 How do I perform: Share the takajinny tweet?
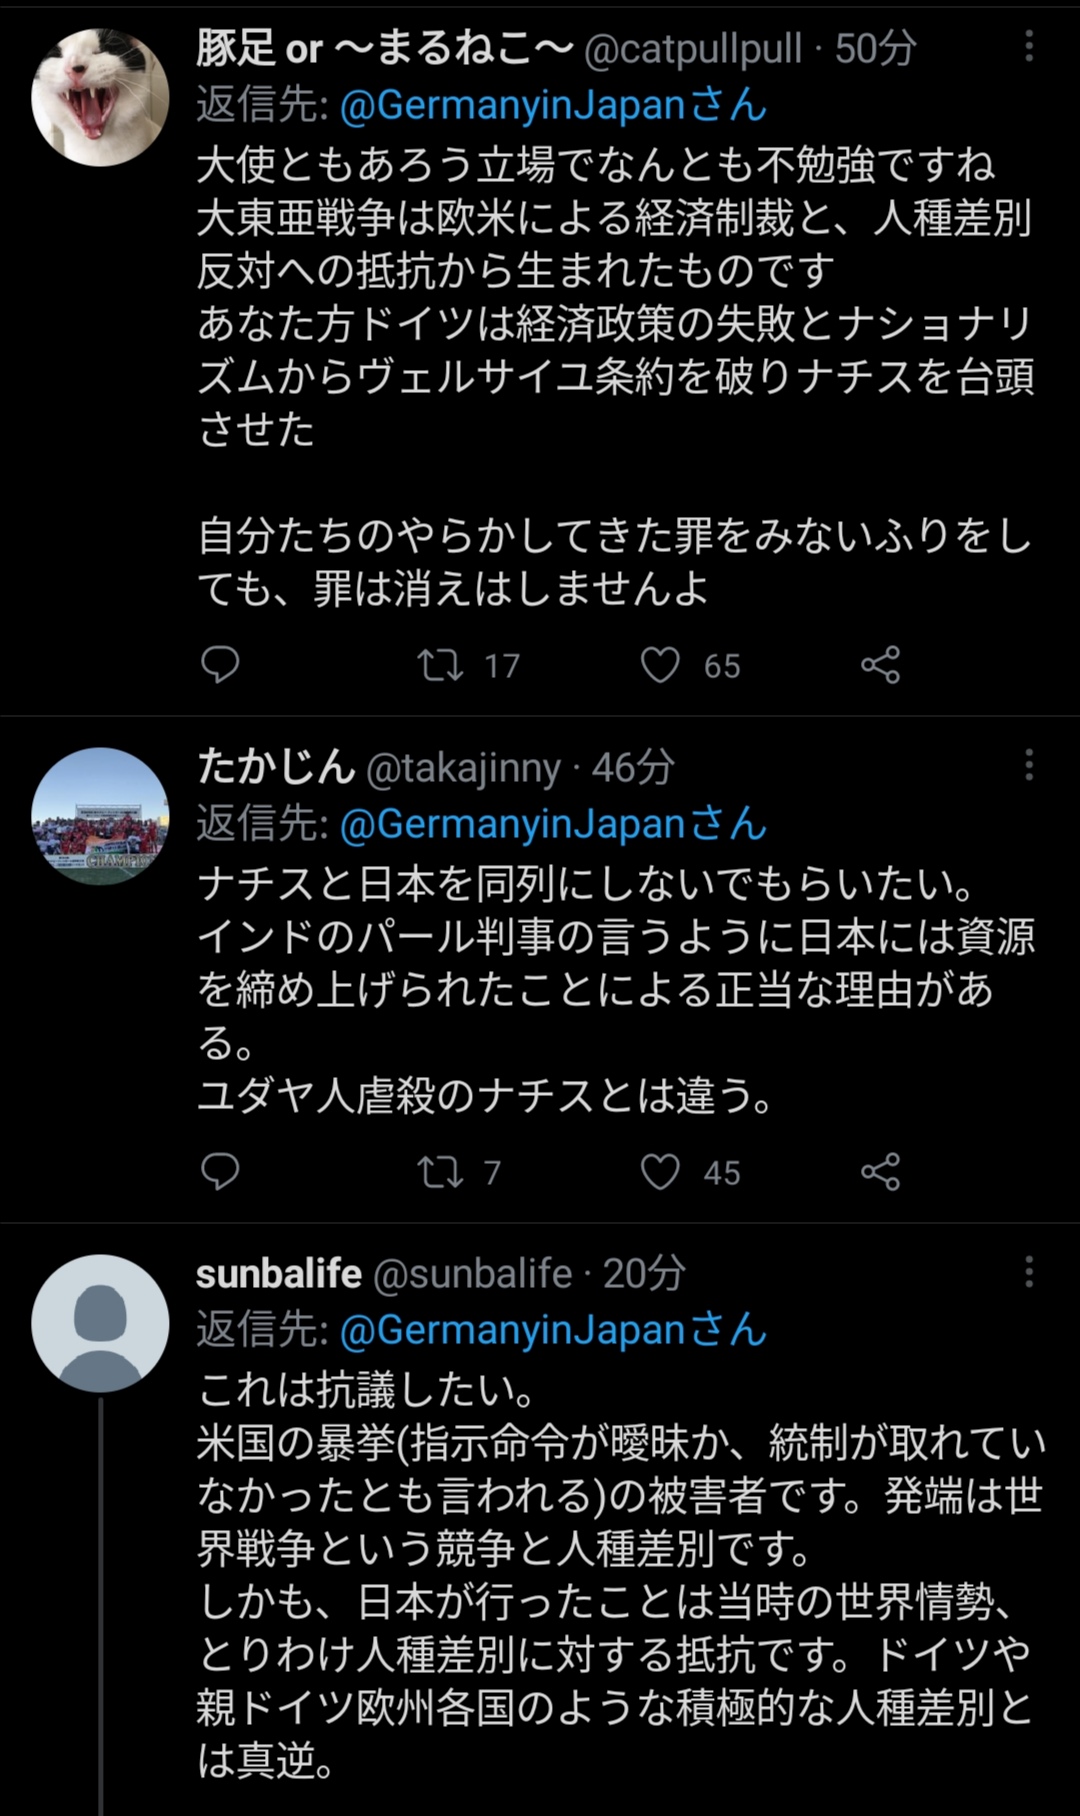(x=881, y=1172)
